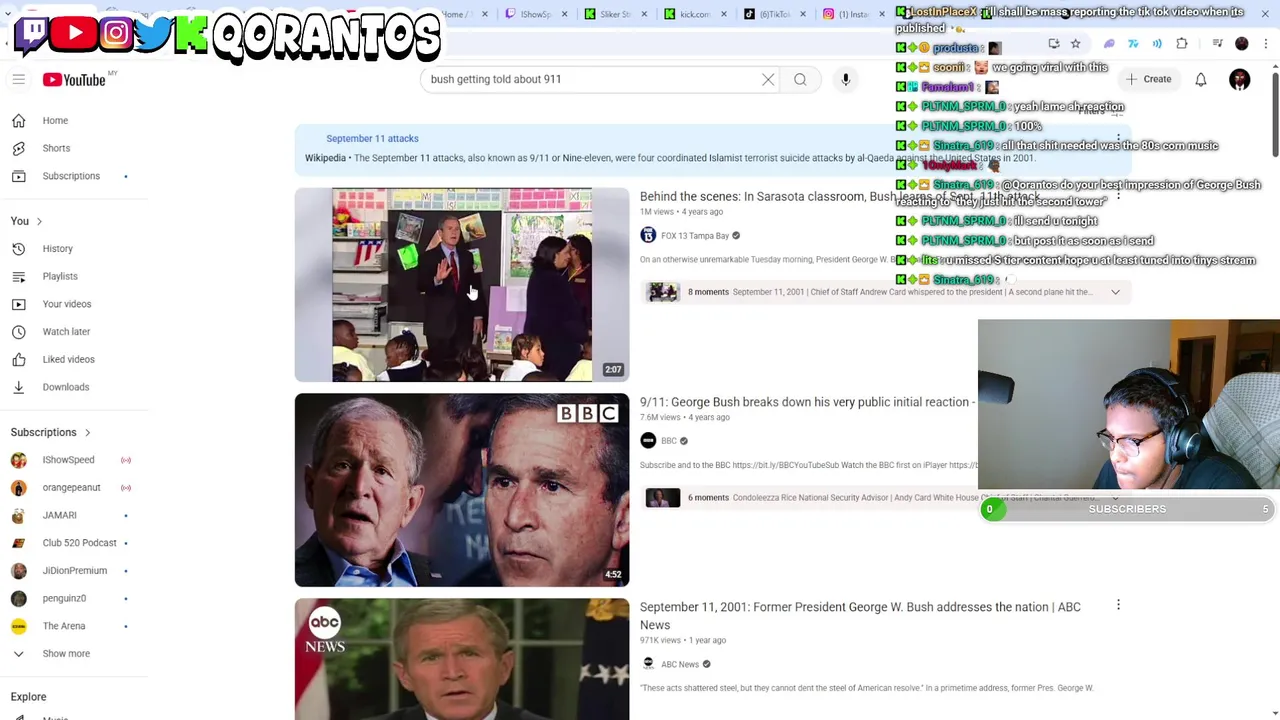Visit the FOX 13 Tampa Bay channel name
This screenshot has width=1280, height=720.
tap(695, 235)
